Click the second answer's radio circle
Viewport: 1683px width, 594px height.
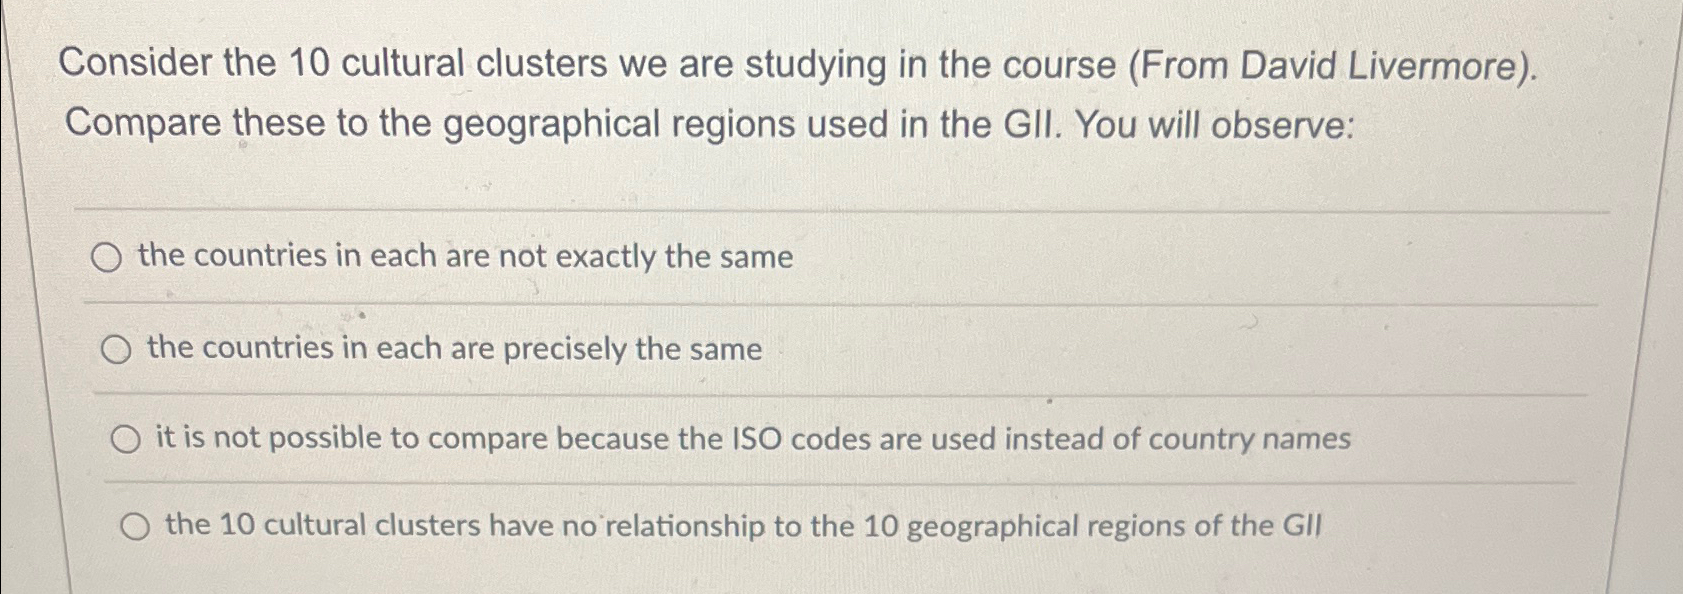tap(118, 348)
